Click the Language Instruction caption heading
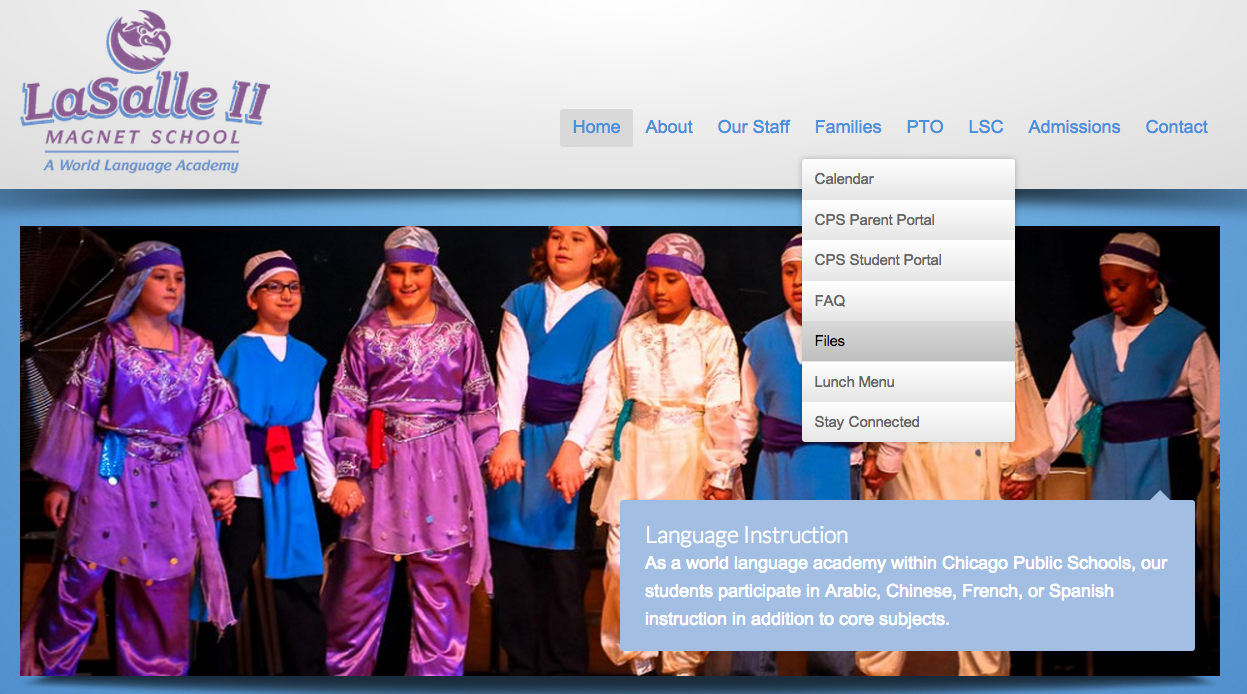 click(747, 535)
